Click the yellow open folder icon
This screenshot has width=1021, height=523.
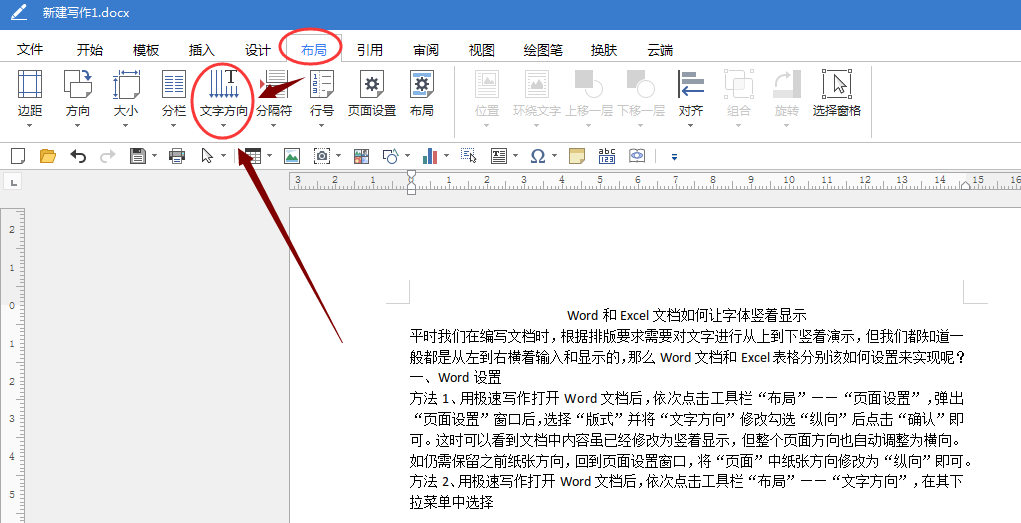(48, 156)
